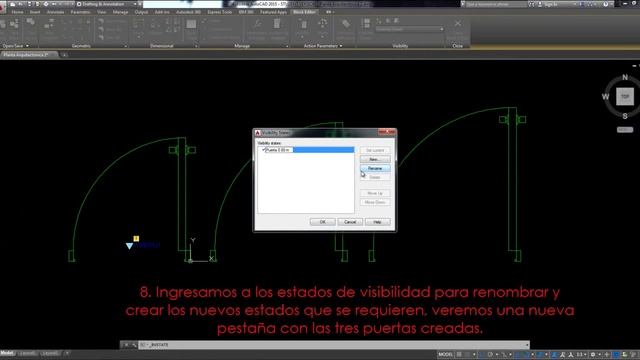Click the New... button in Visibility States

375,159
